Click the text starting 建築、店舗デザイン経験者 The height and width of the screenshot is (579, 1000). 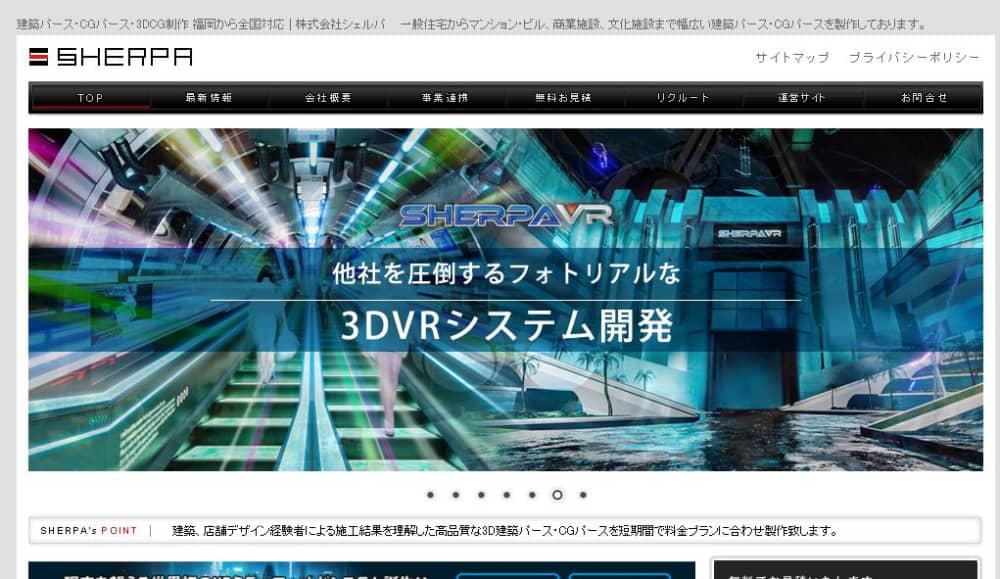504,531
